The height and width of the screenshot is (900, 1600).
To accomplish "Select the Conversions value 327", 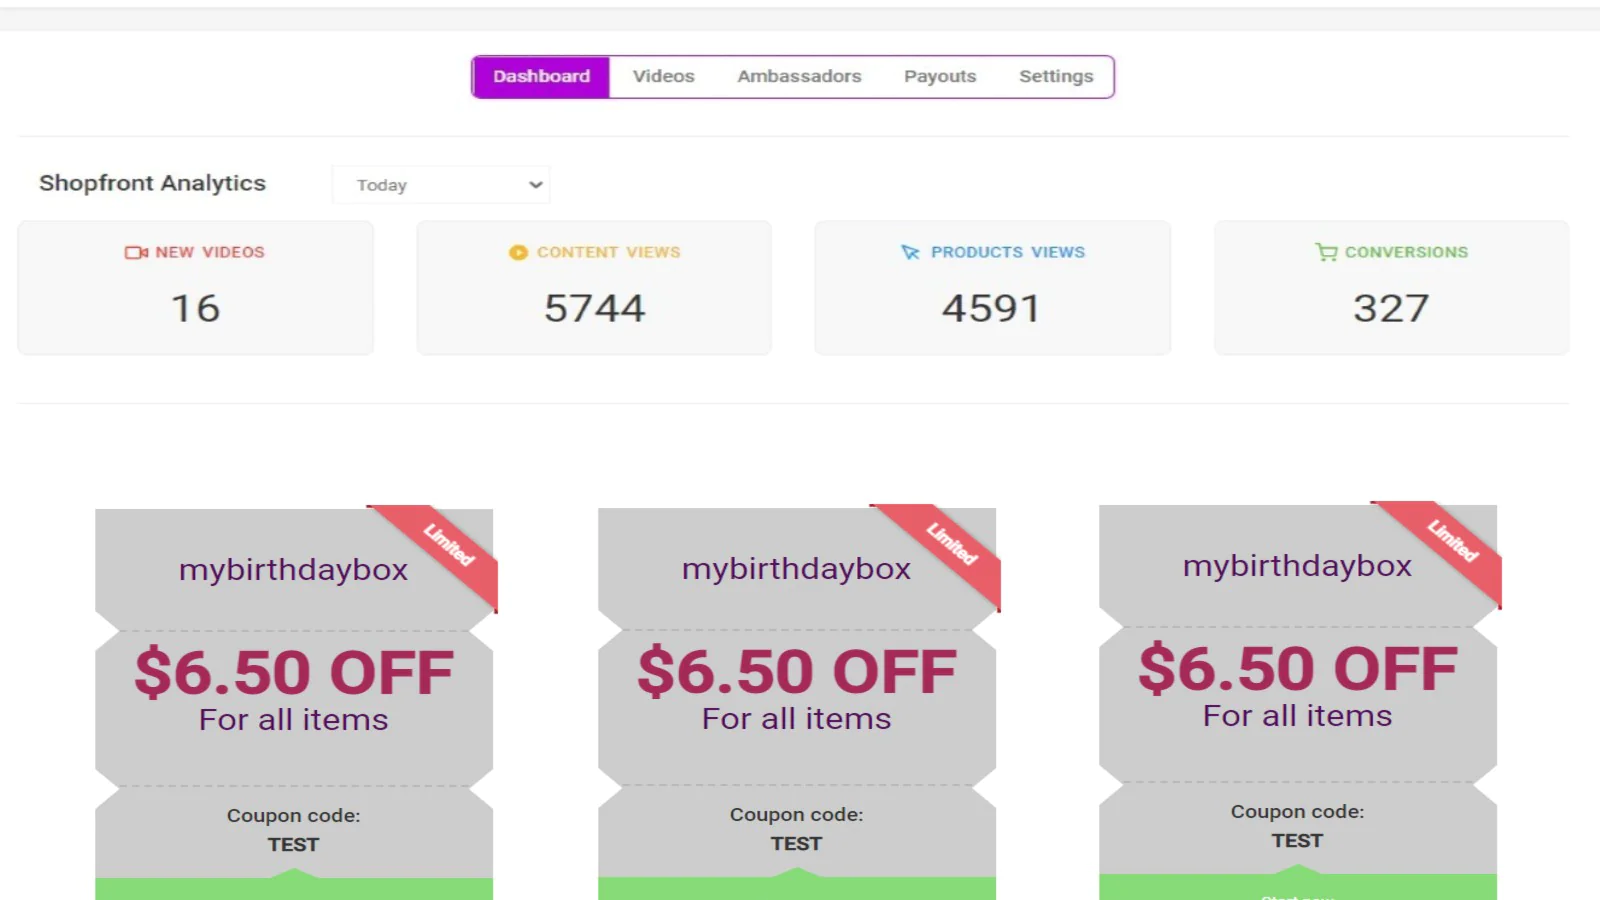I will (x=1391, y=309).
